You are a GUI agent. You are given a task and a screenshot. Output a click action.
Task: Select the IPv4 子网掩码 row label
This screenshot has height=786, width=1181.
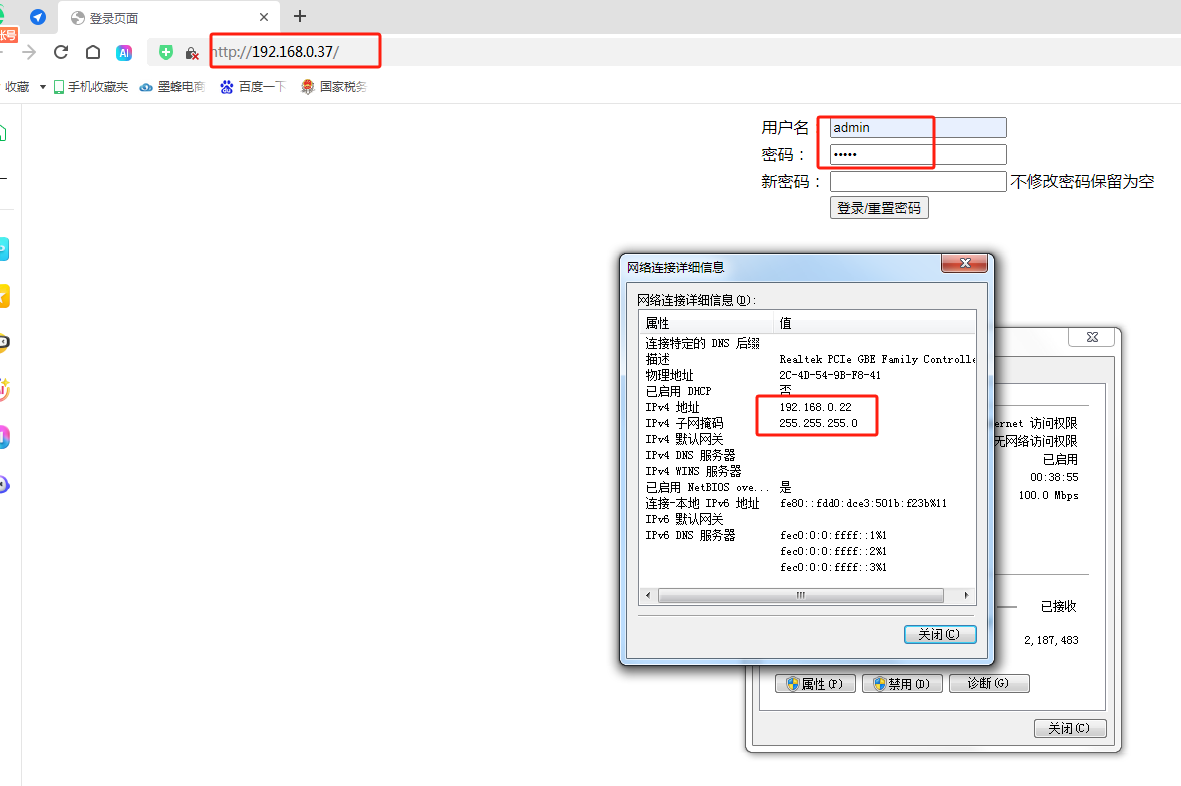[685, 423]
